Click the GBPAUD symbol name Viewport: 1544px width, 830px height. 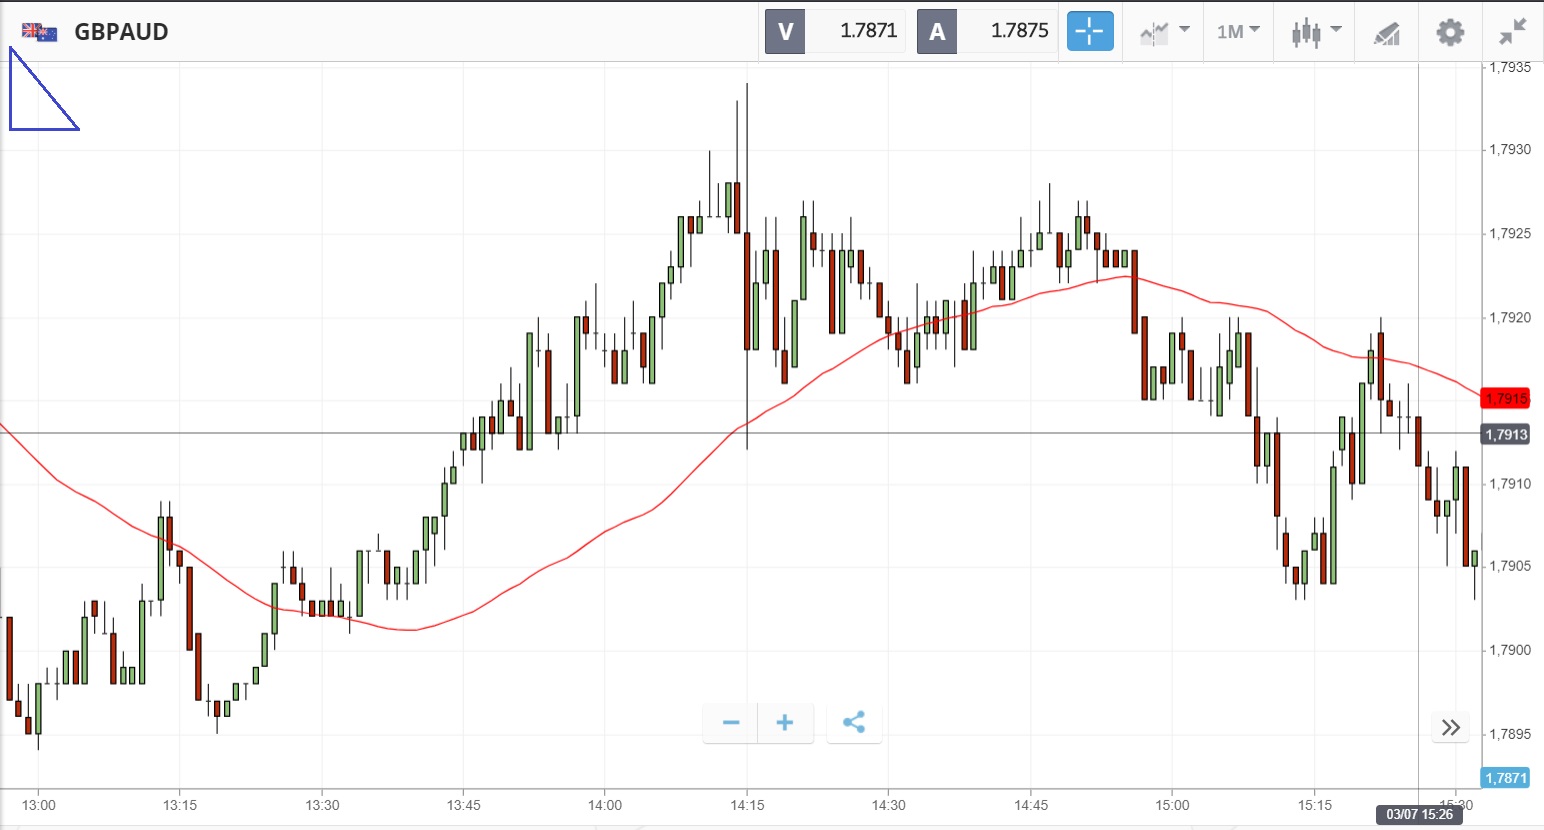[x=121, y=32]
